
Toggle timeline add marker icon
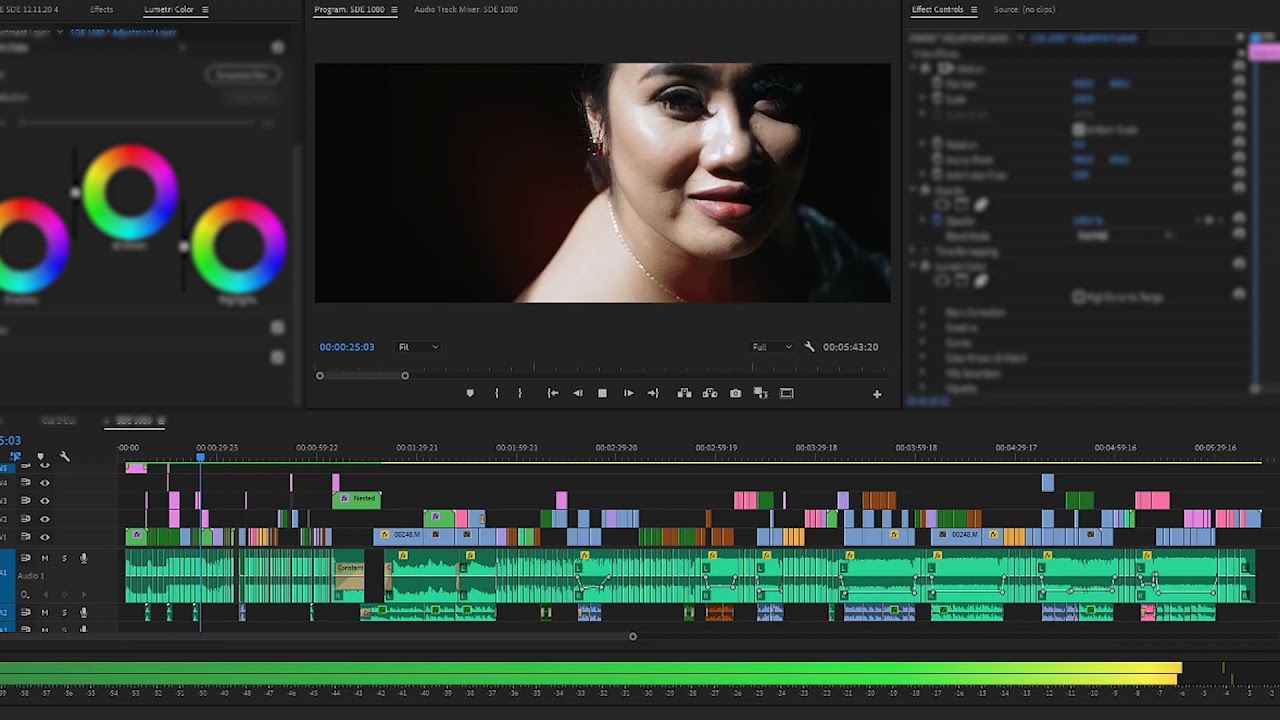[40, 457]
